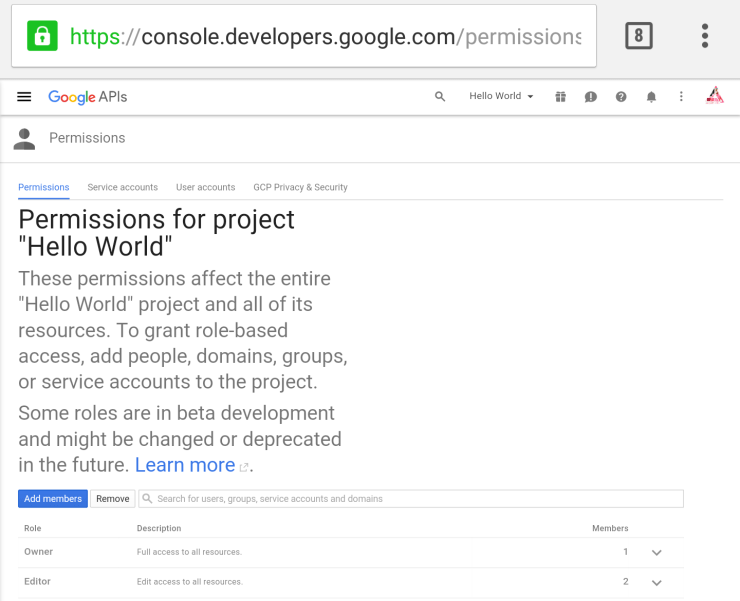Click the search magnifier icon in header
The height and width of the screenshot is (601, 740).
[x=440, y=97]
